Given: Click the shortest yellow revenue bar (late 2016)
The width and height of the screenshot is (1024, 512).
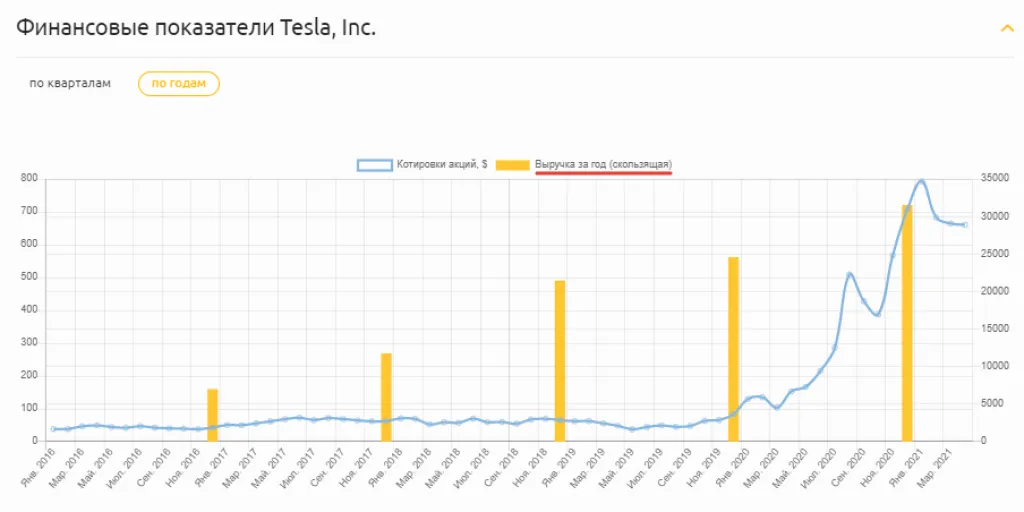Looking at the screenshot, I should (212, 414).
